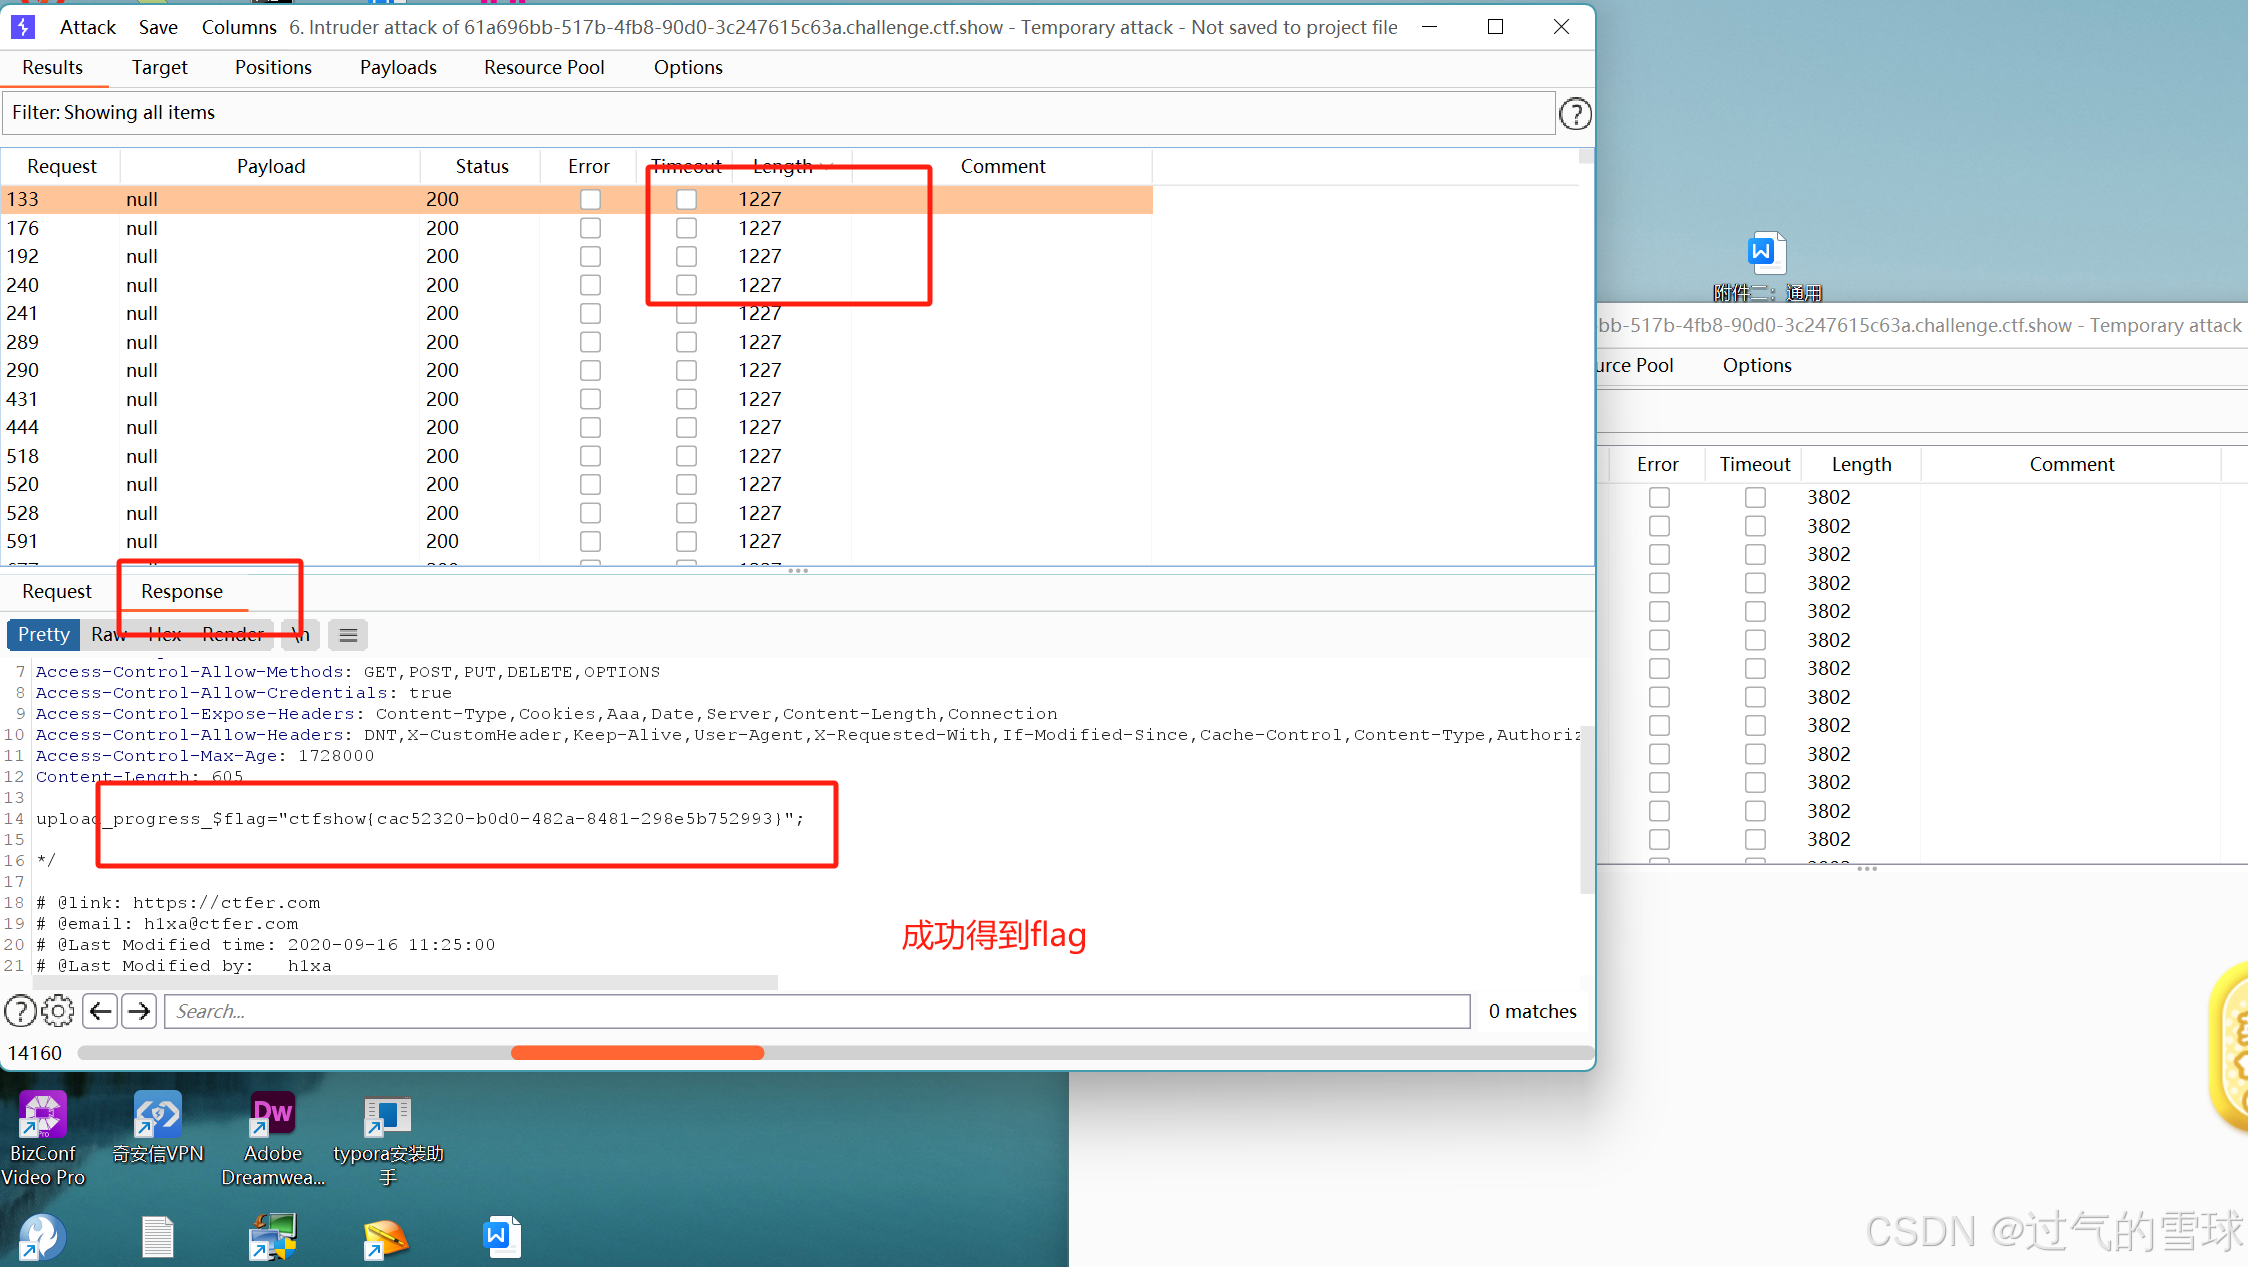Check the Timeout checkbox for request 176
The width and height of the screenshot is (2248, 1267).
point(686,227)
